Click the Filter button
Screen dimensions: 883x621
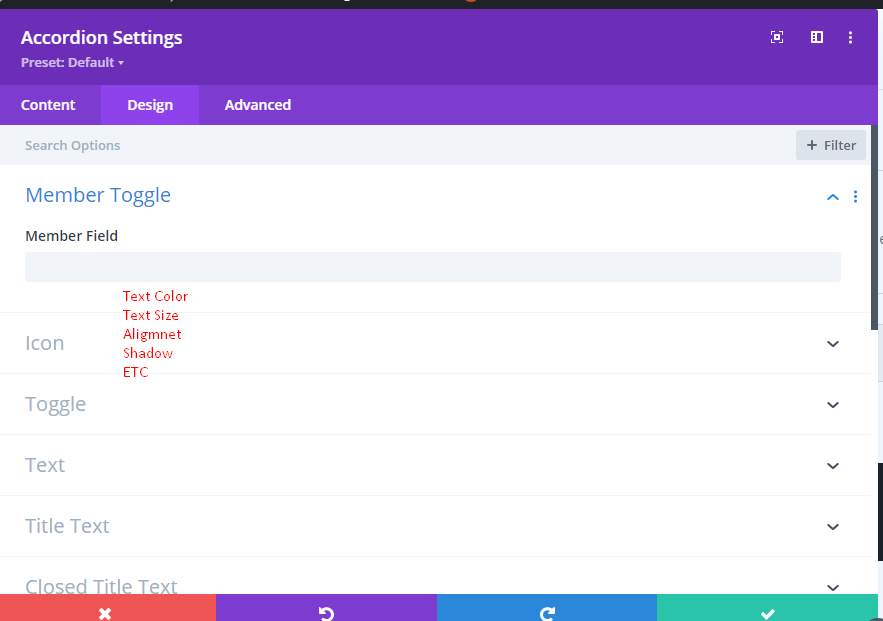tap(830, 145)
